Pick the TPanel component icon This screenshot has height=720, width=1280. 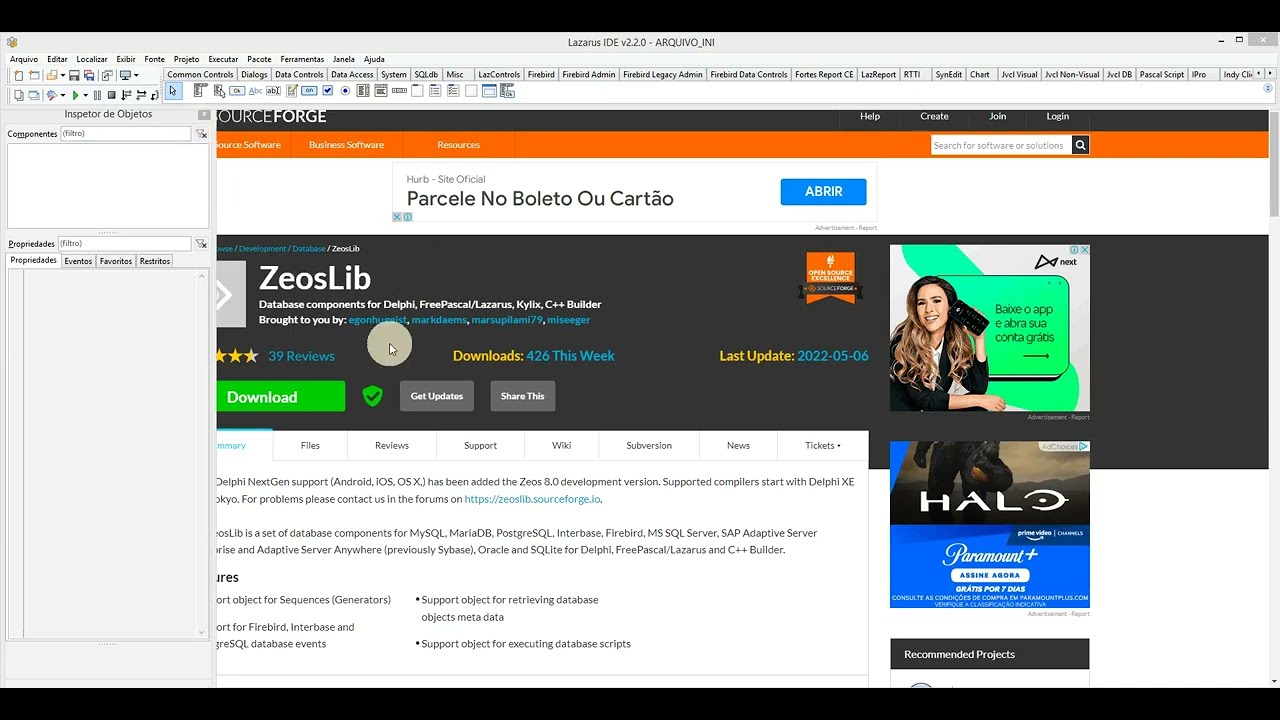pos(471,91)
